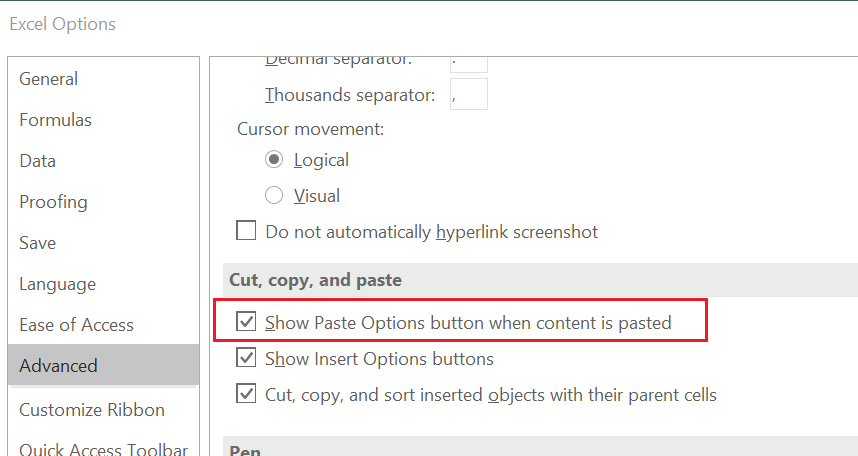
Task: Open the Save options category
Action: [103, 243]
